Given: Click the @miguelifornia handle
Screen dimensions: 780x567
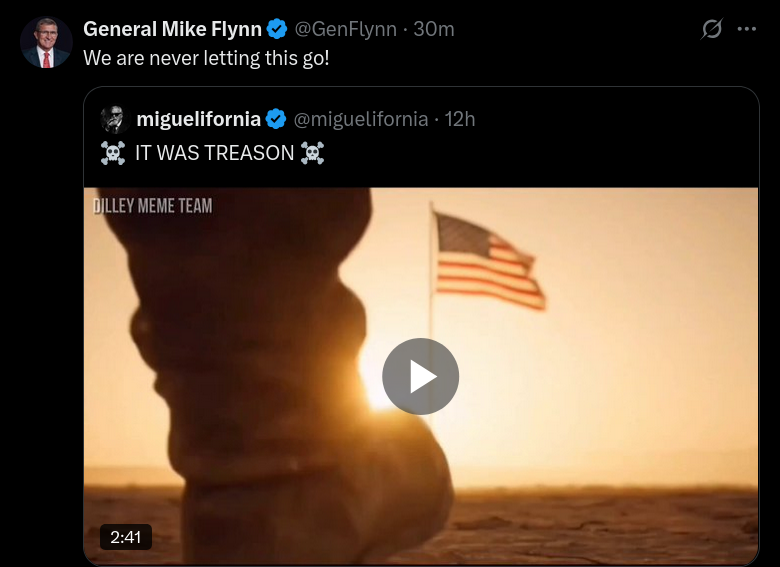Looking at the screenshot, I should pyautogui.click(x=360, y=120).
